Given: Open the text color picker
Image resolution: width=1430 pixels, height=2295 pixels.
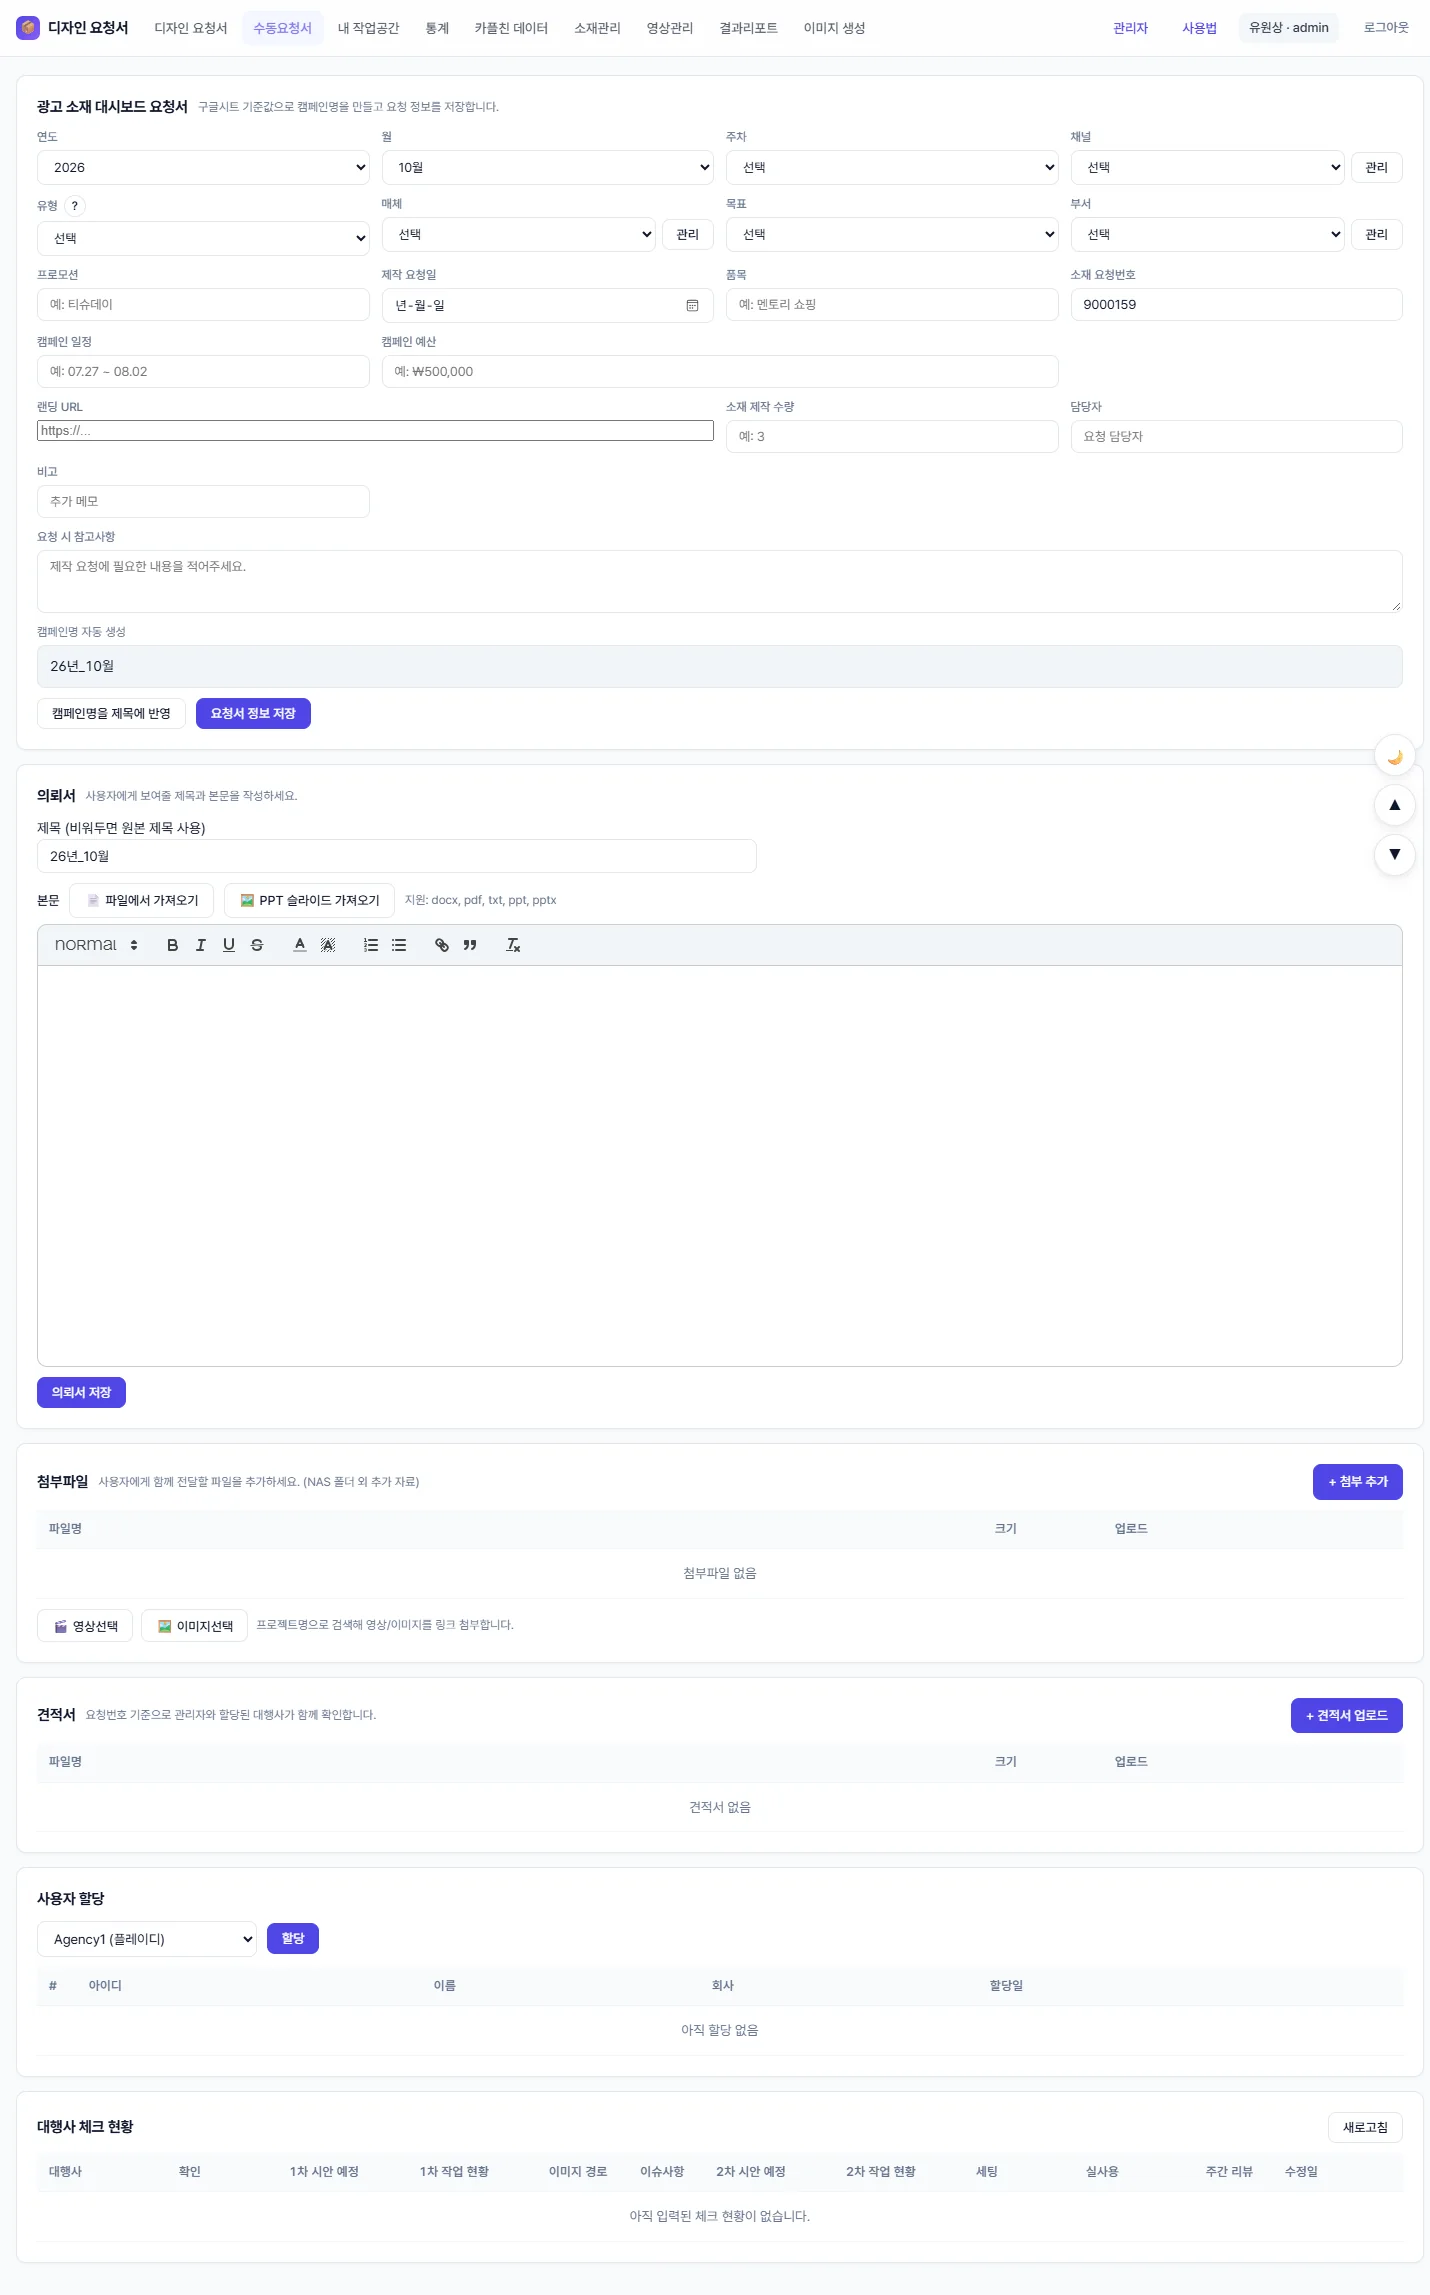Looking at the screenshot, I should [299, 945].
